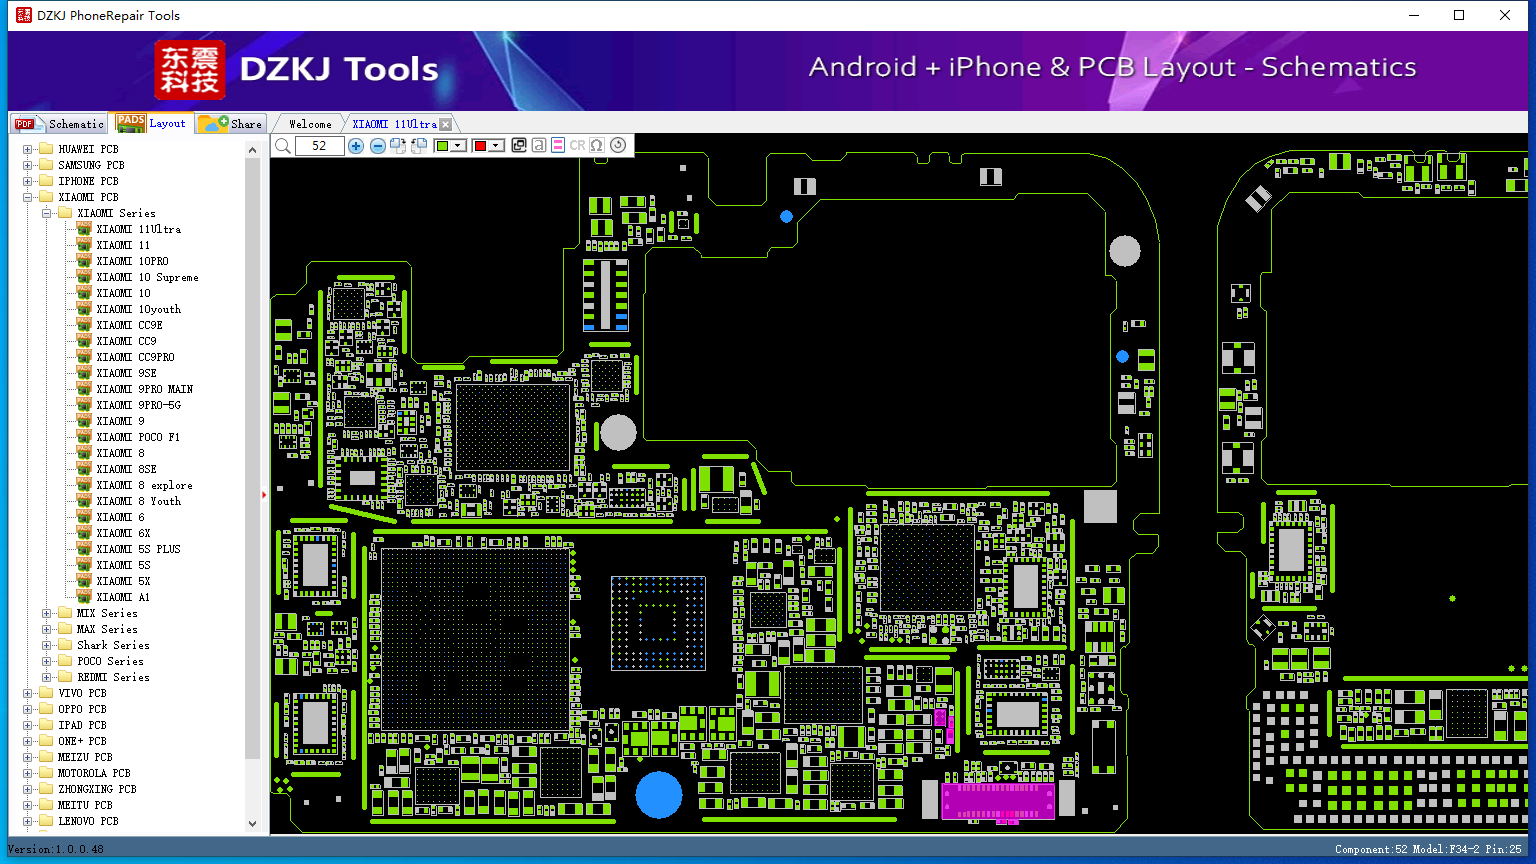Select the XIAOMI 11Ultra document tab
This screenshot has width=1536, height=864.
394,124
